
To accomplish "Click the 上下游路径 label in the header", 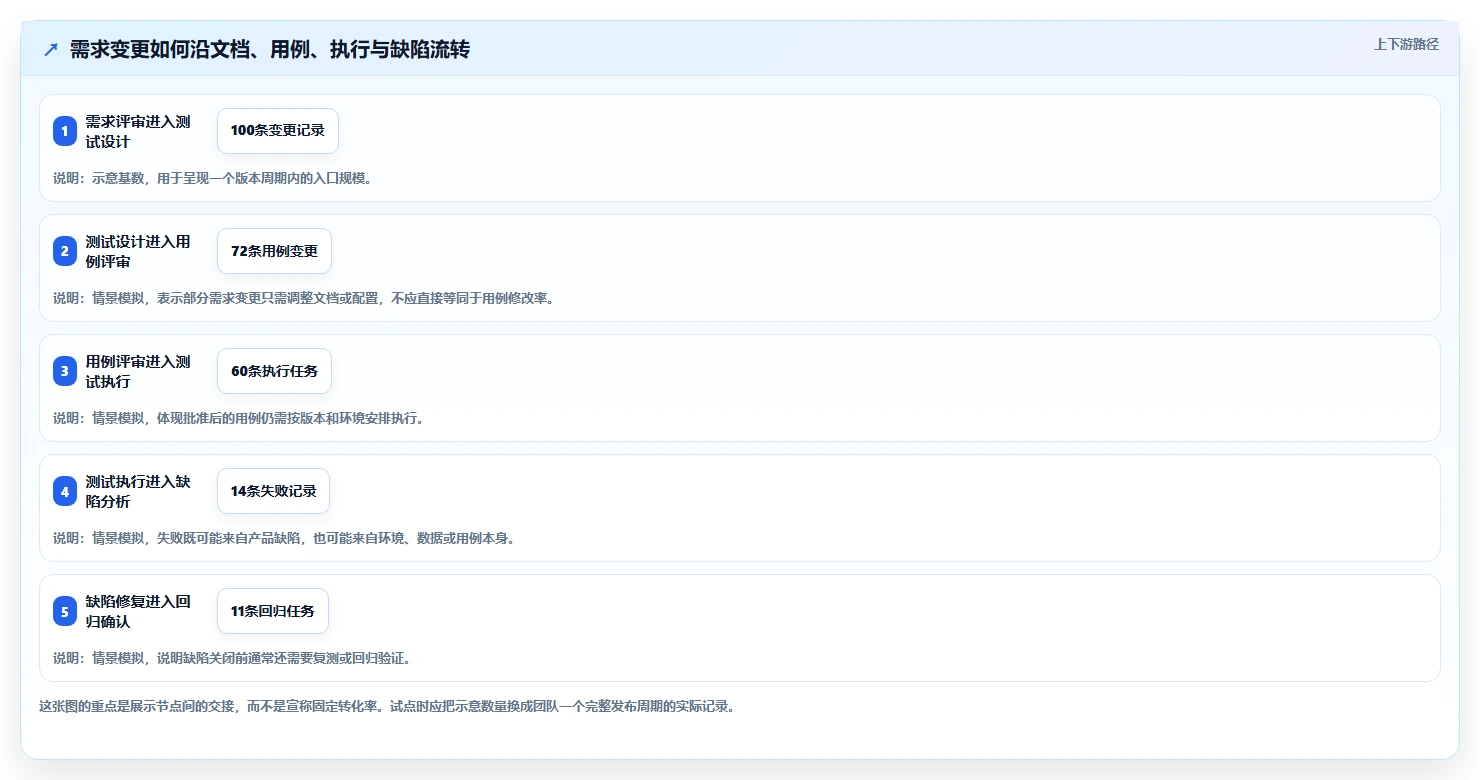I will click(x=1406, y=44).
